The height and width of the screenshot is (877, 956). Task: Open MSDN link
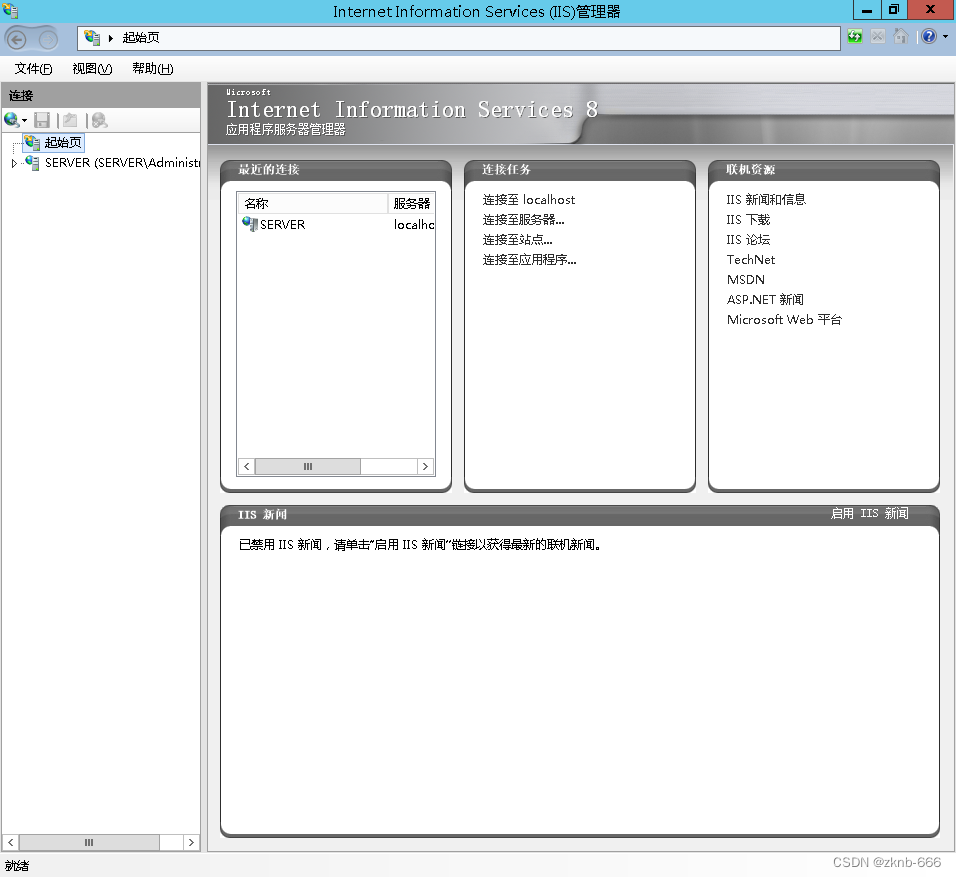point(745,280)
